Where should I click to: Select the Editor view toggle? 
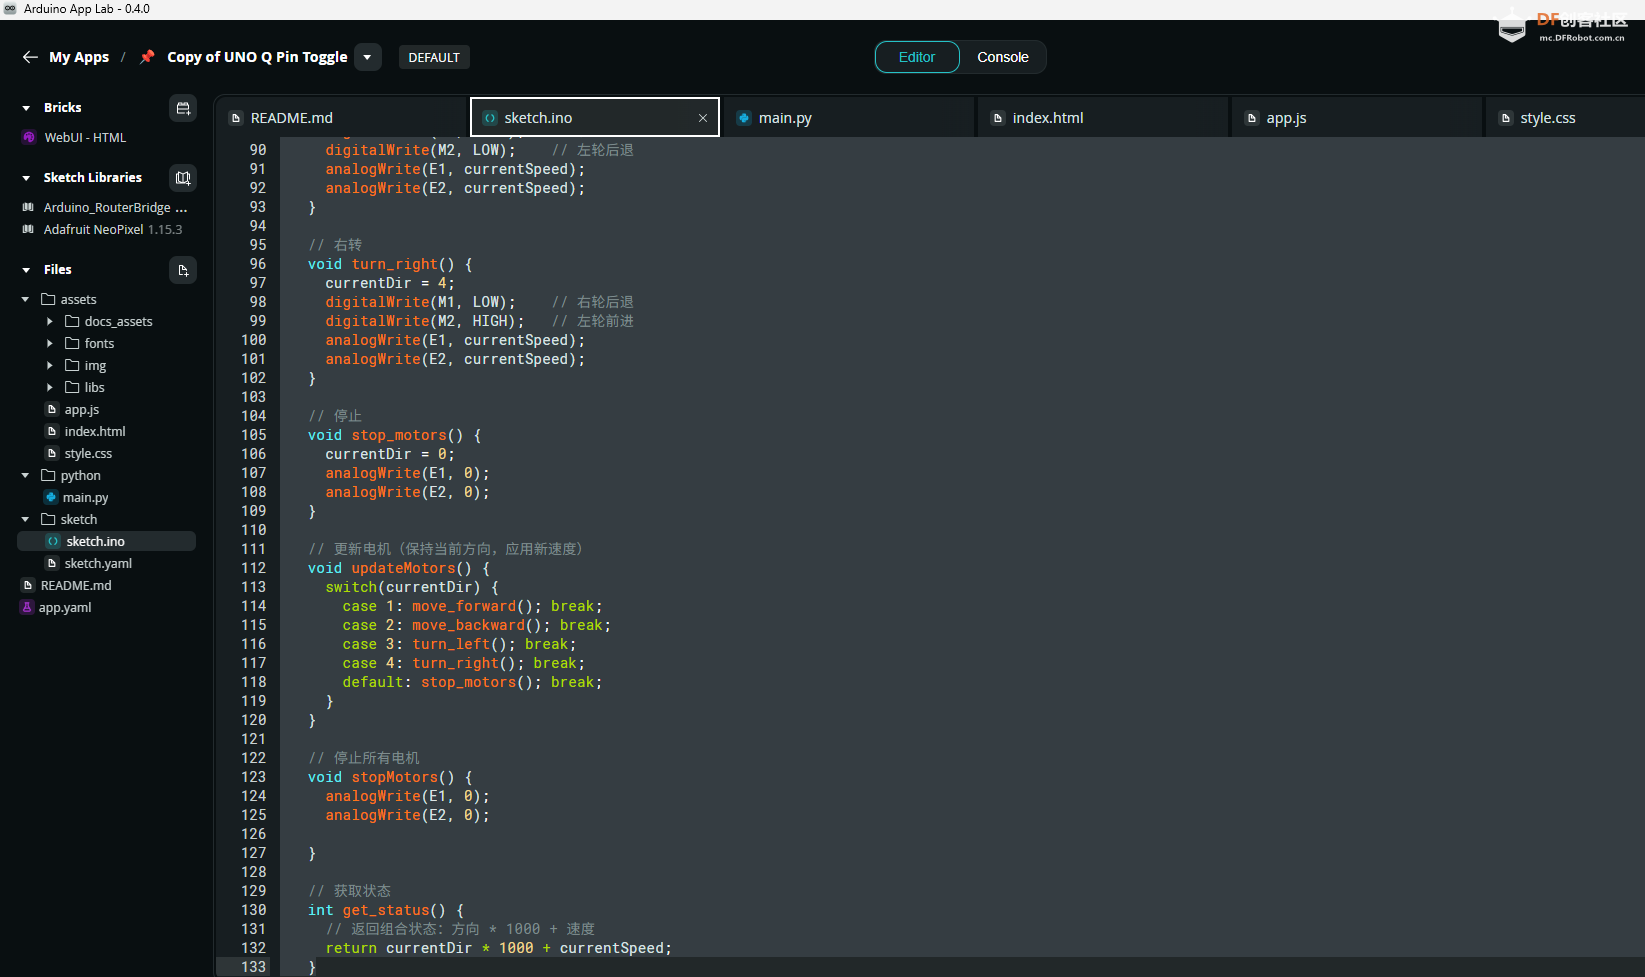pyautogui.click(x=916, y=57)
